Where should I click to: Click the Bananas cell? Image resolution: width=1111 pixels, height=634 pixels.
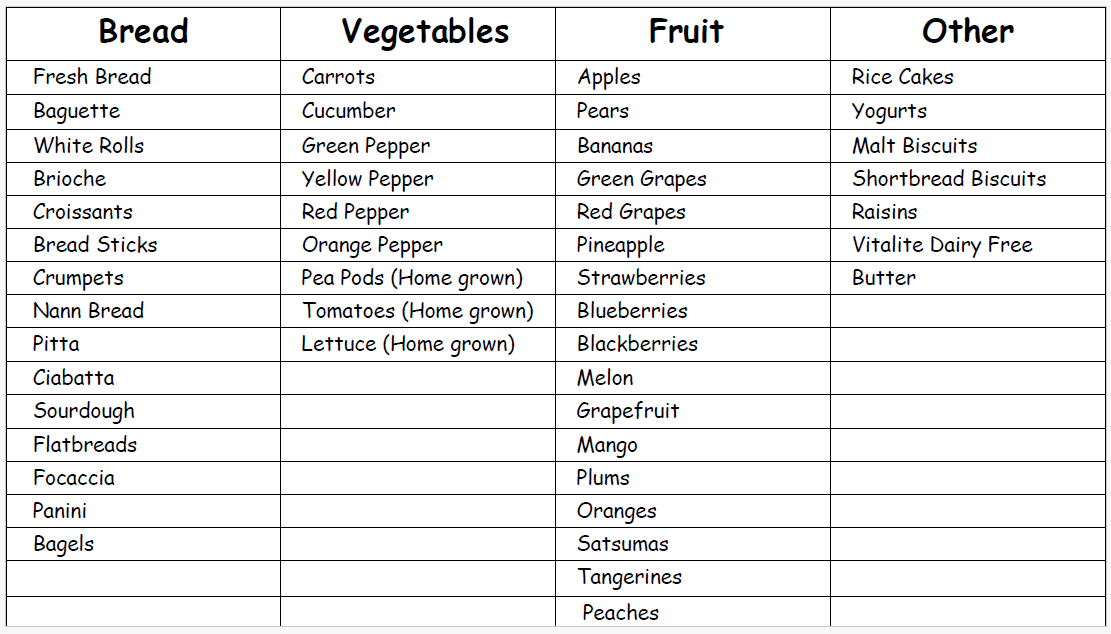click(615, 146)
